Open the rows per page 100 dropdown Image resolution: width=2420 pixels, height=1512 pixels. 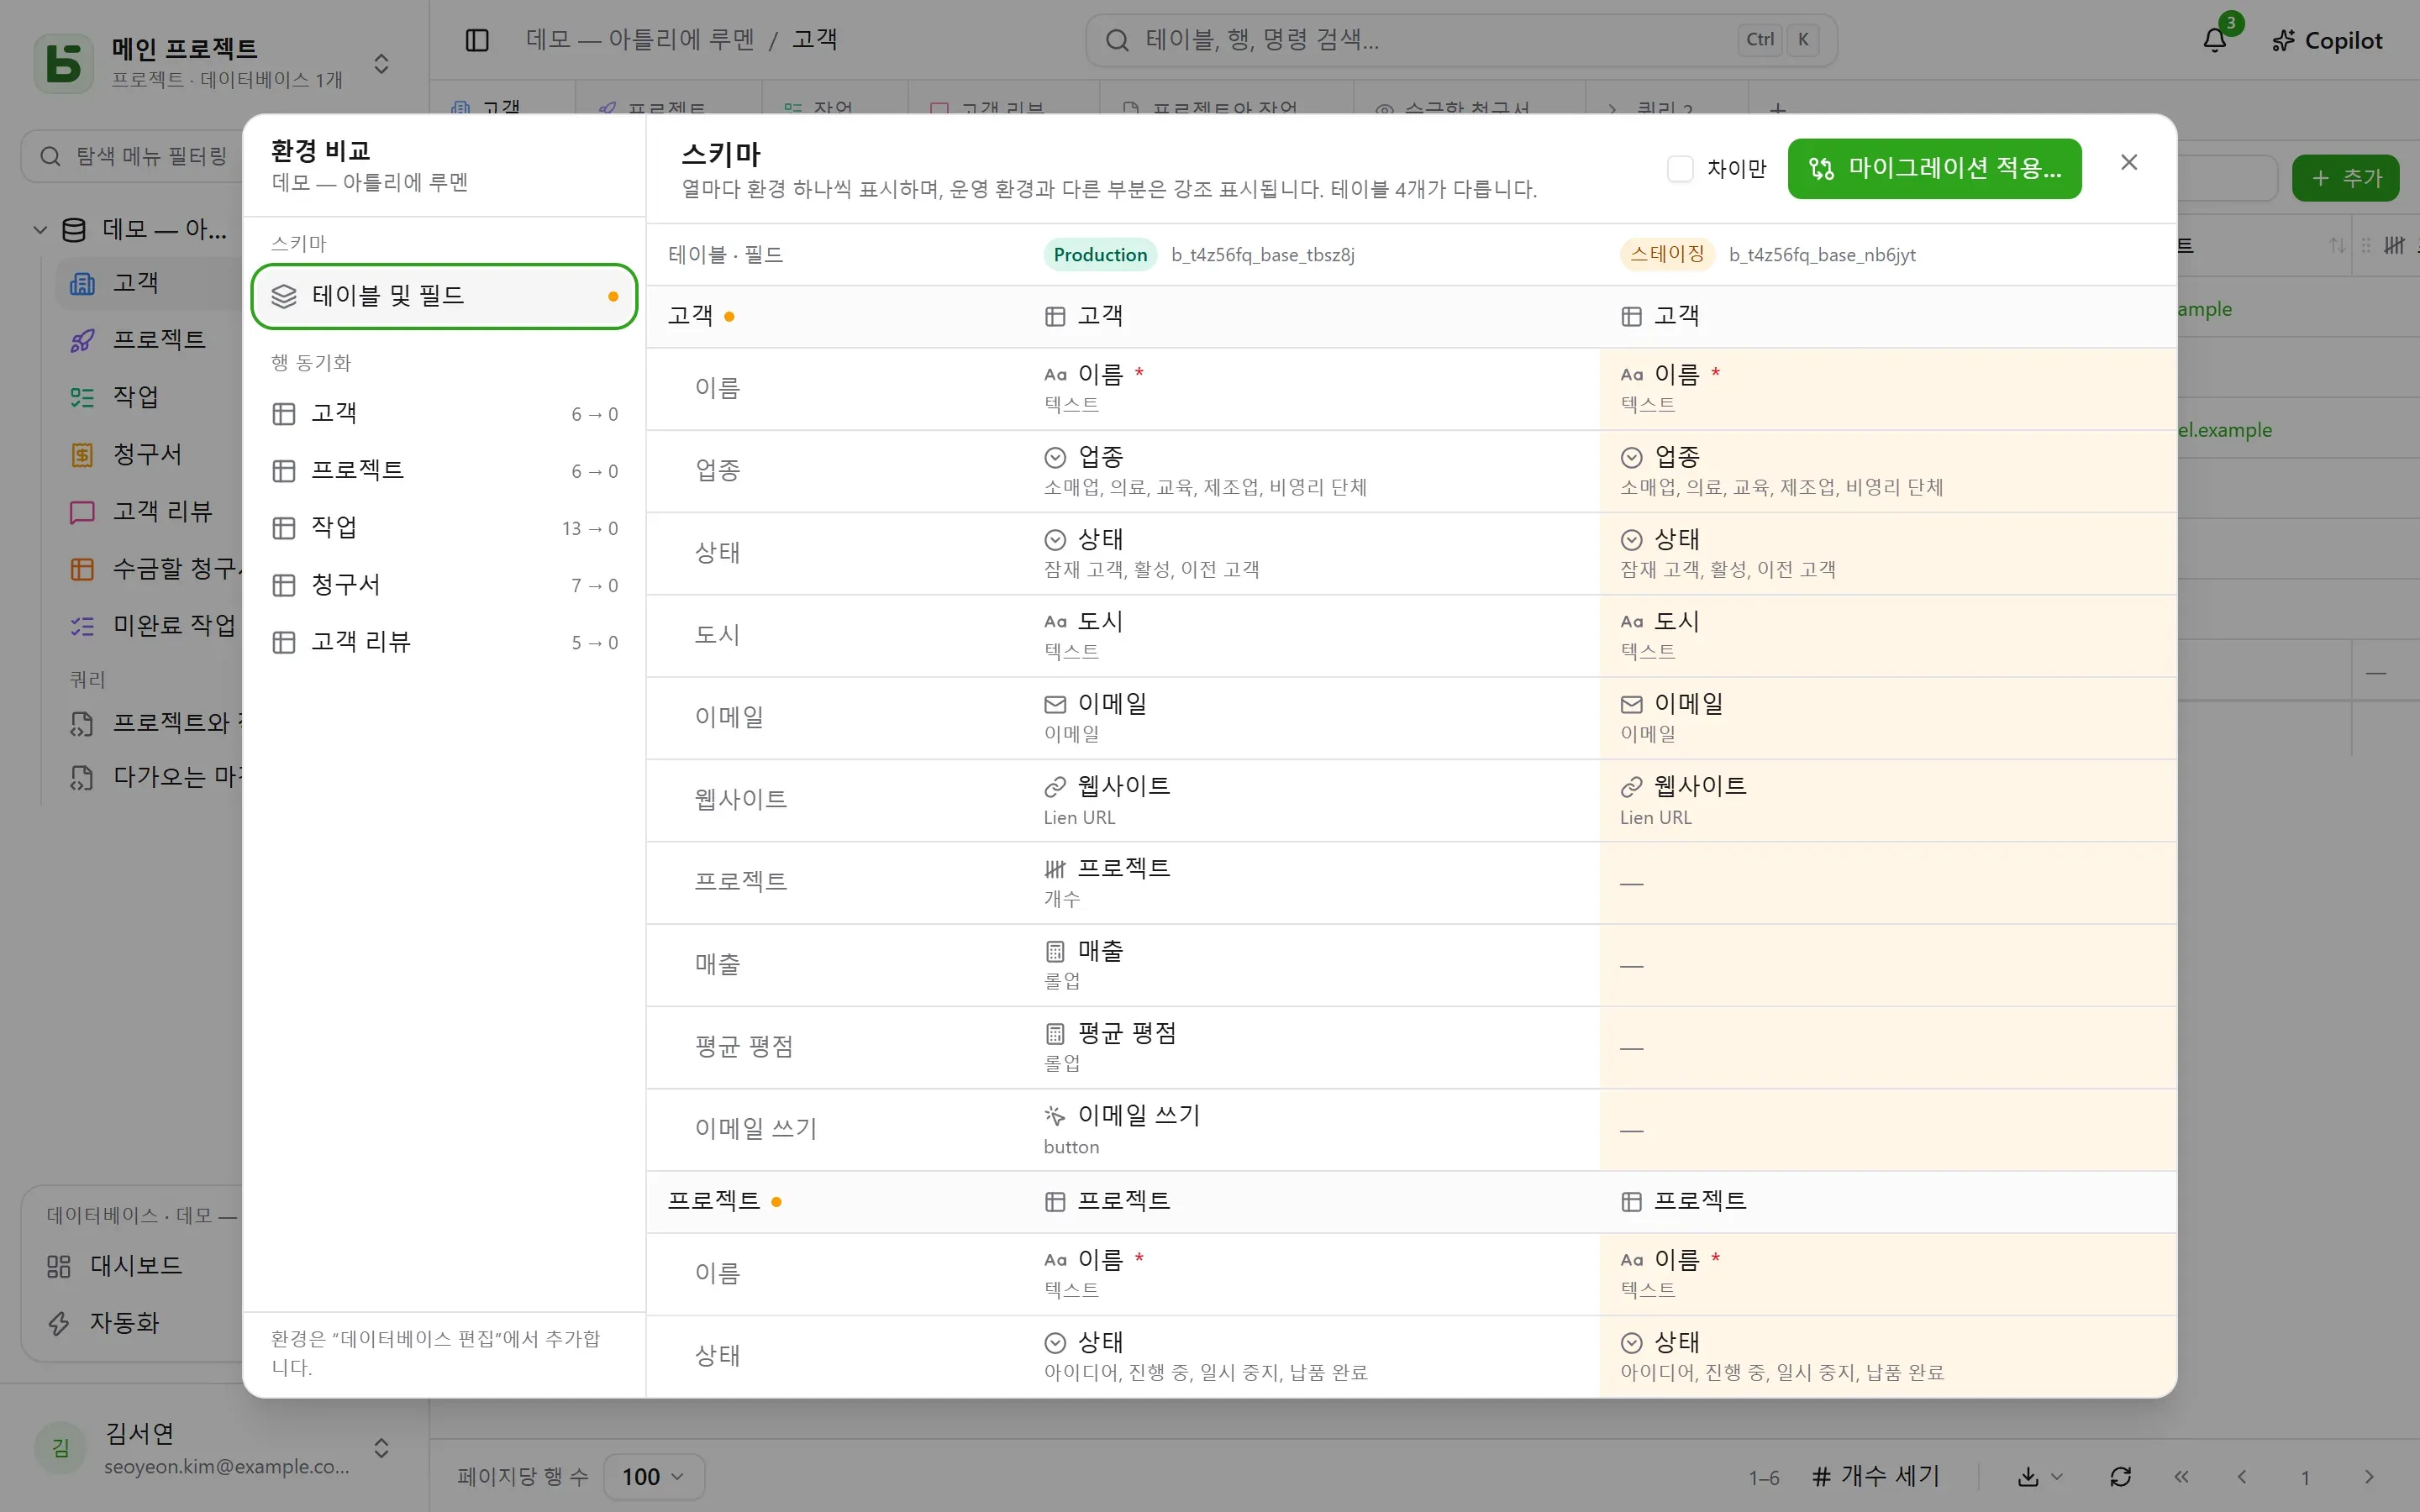coord(654,1476)
